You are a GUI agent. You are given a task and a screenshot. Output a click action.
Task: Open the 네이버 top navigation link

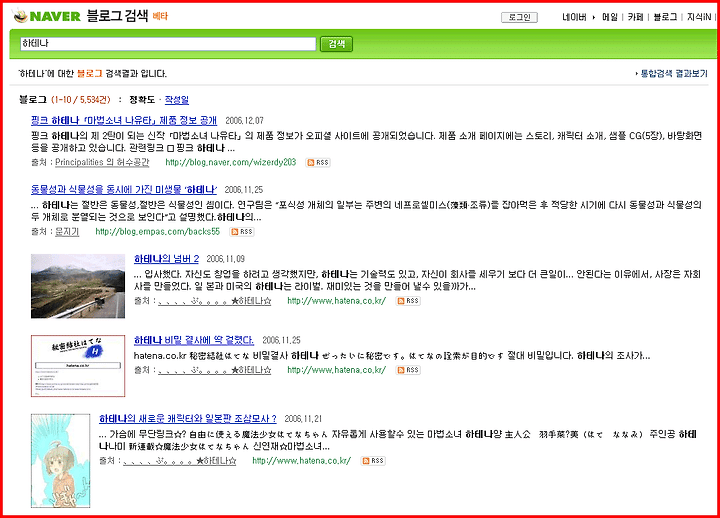[x=574, y=17]
